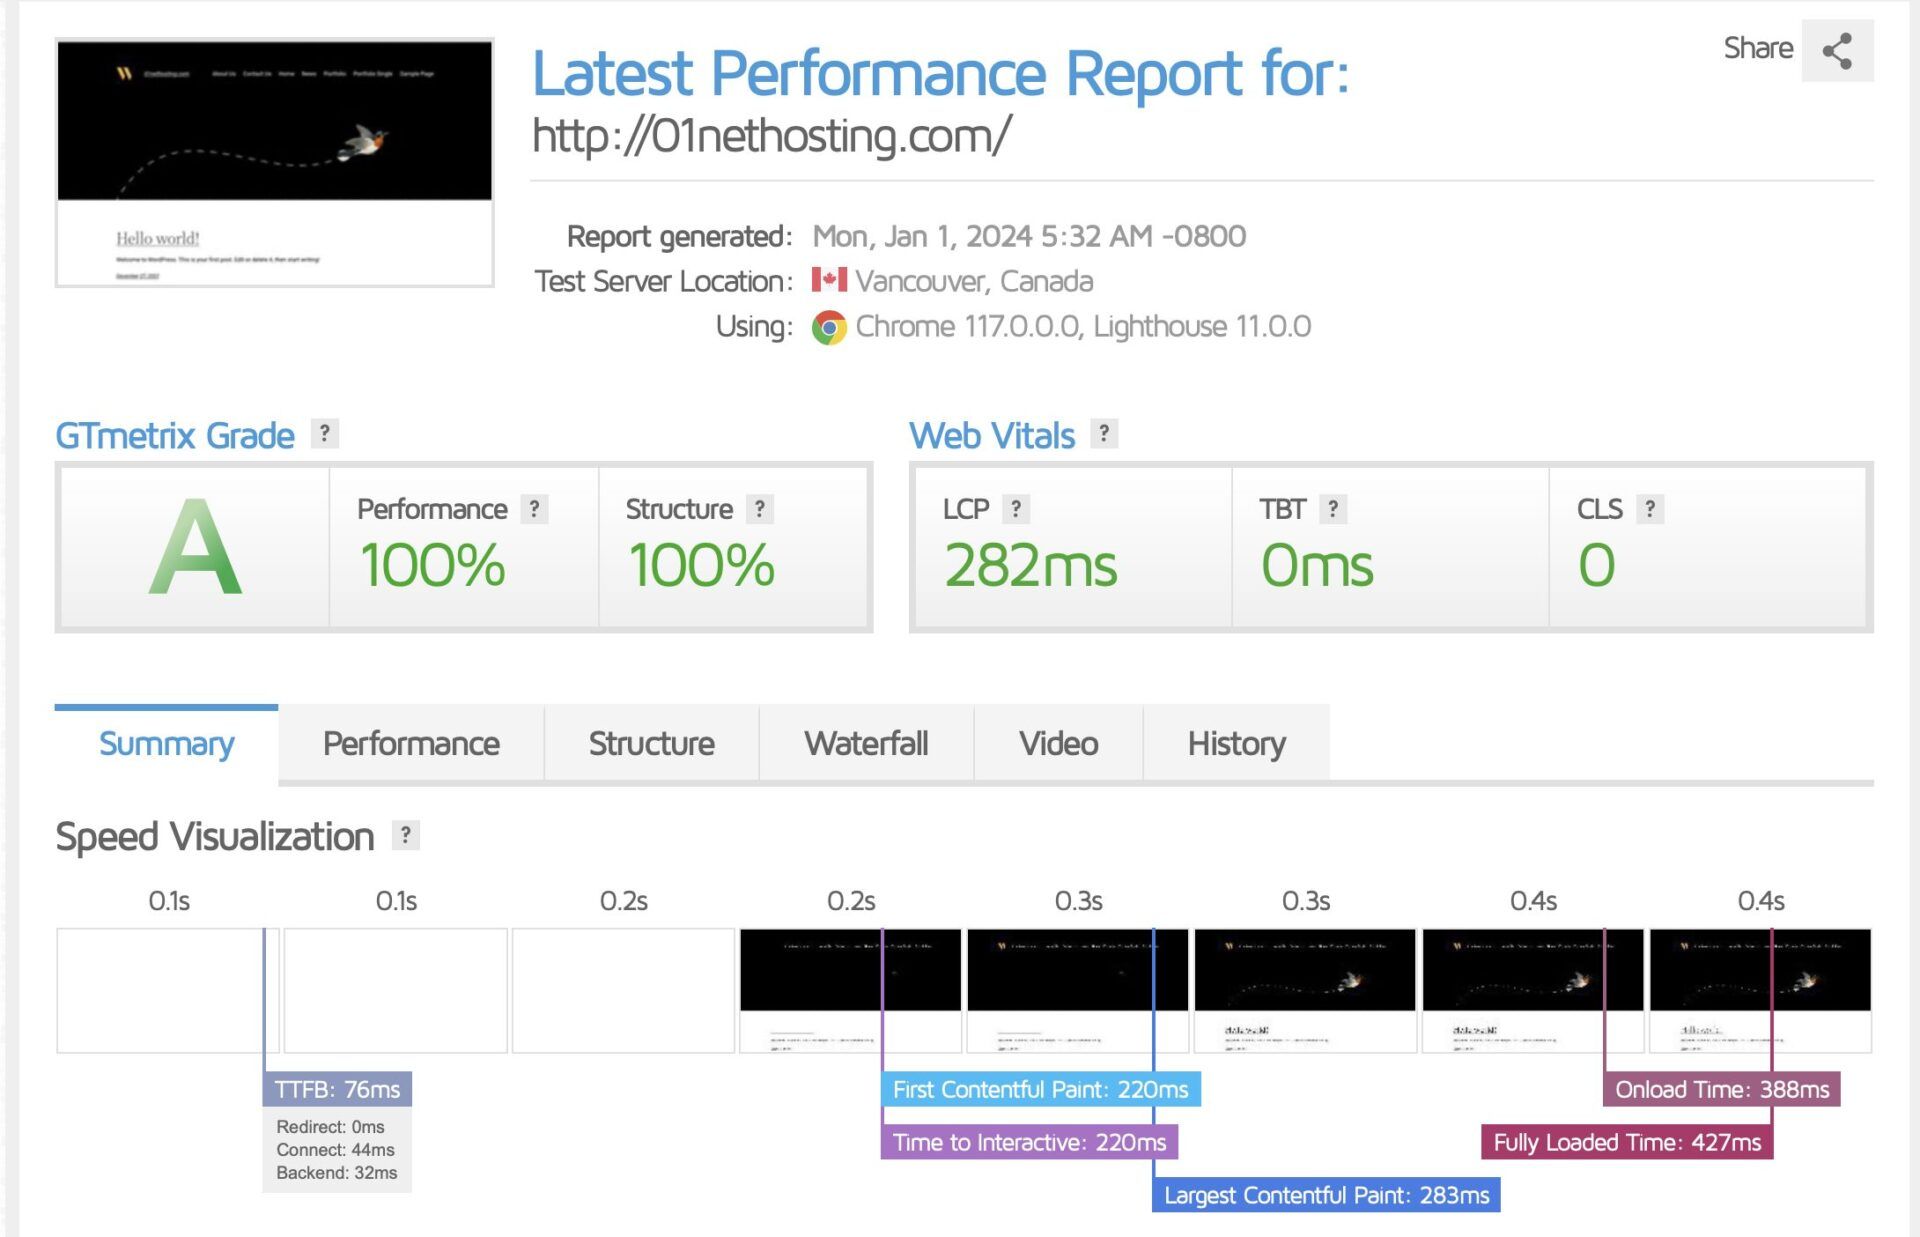
Task: Click the Structure score help icon
Action: click(760, 509)
